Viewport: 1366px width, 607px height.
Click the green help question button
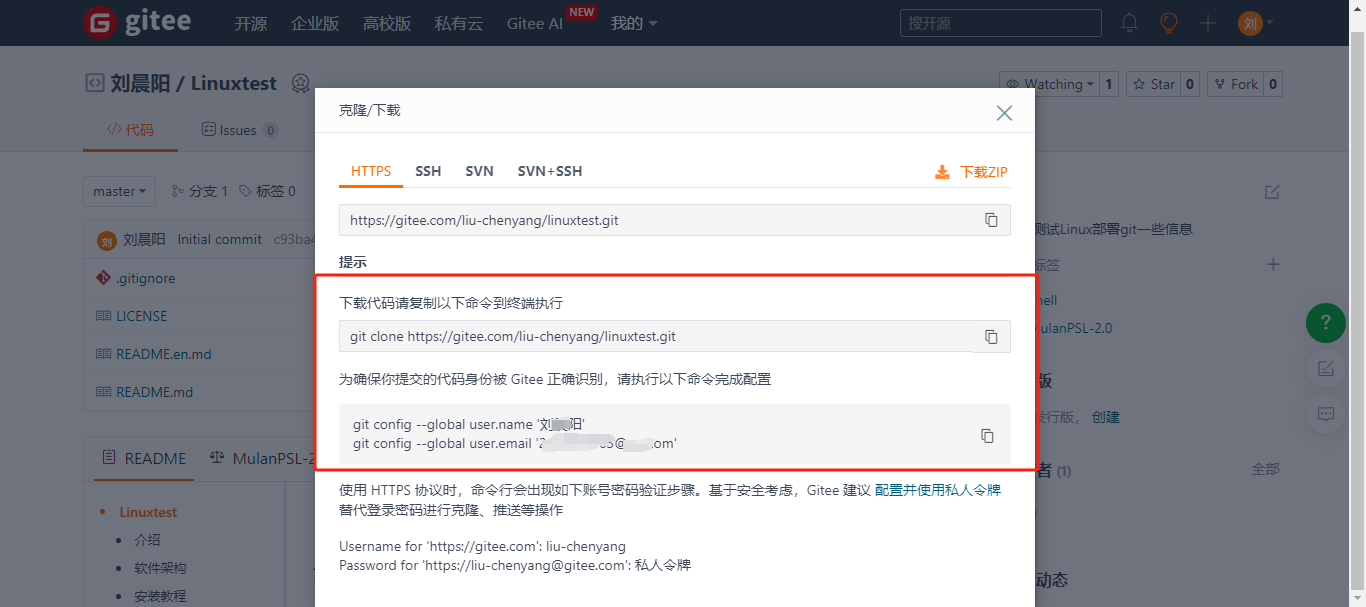point(1326,322)
